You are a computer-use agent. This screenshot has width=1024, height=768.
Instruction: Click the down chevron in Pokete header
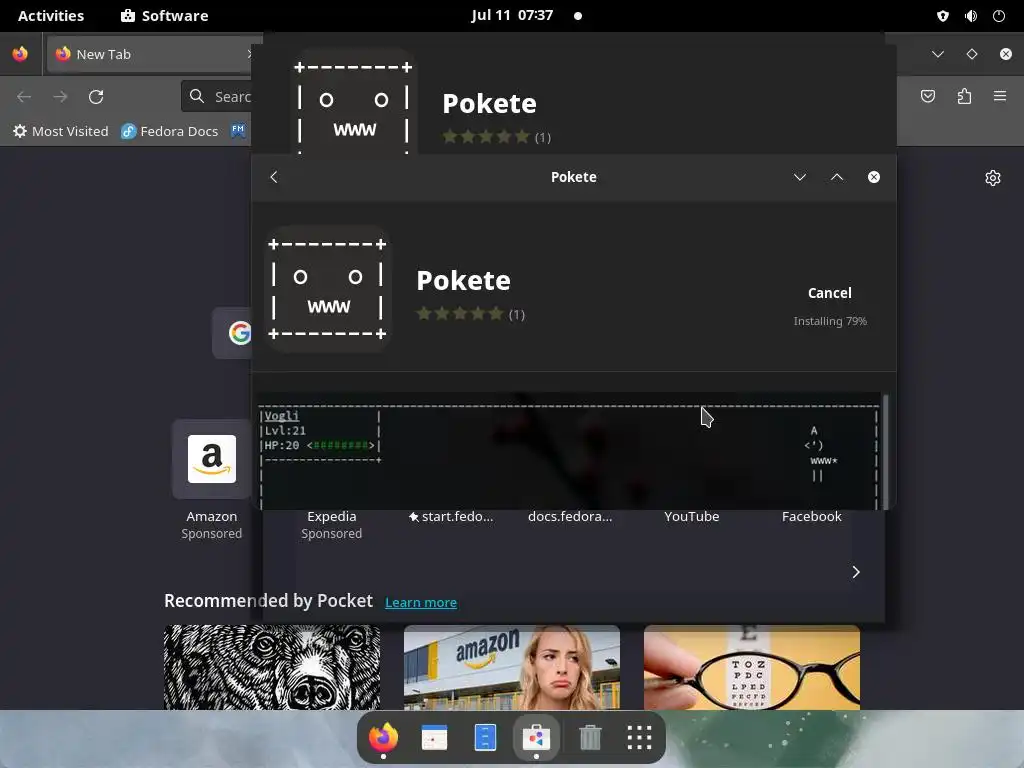(x=799, y=177)
